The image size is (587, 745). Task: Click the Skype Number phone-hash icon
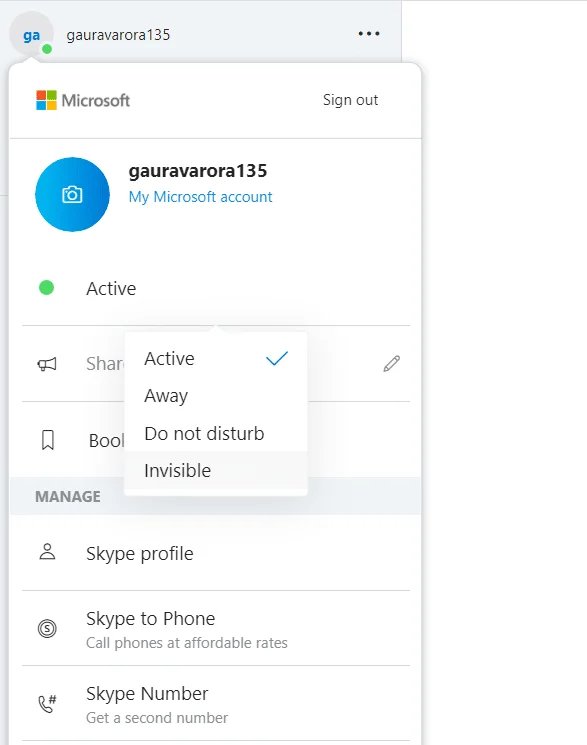[x=47, y=704]
